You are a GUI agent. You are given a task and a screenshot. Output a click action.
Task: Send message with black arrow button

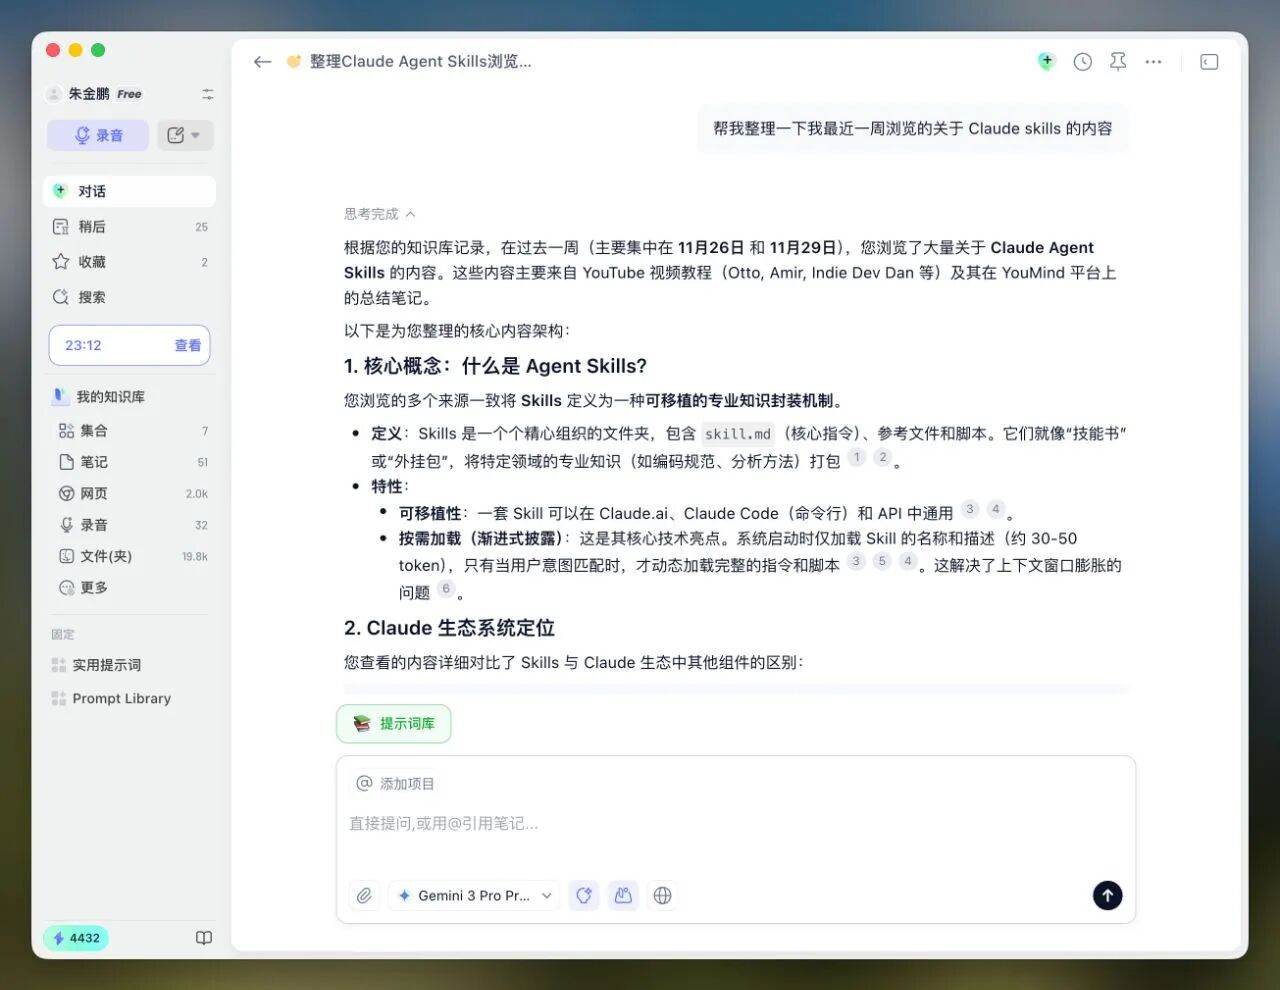[x=1107, y=896]
